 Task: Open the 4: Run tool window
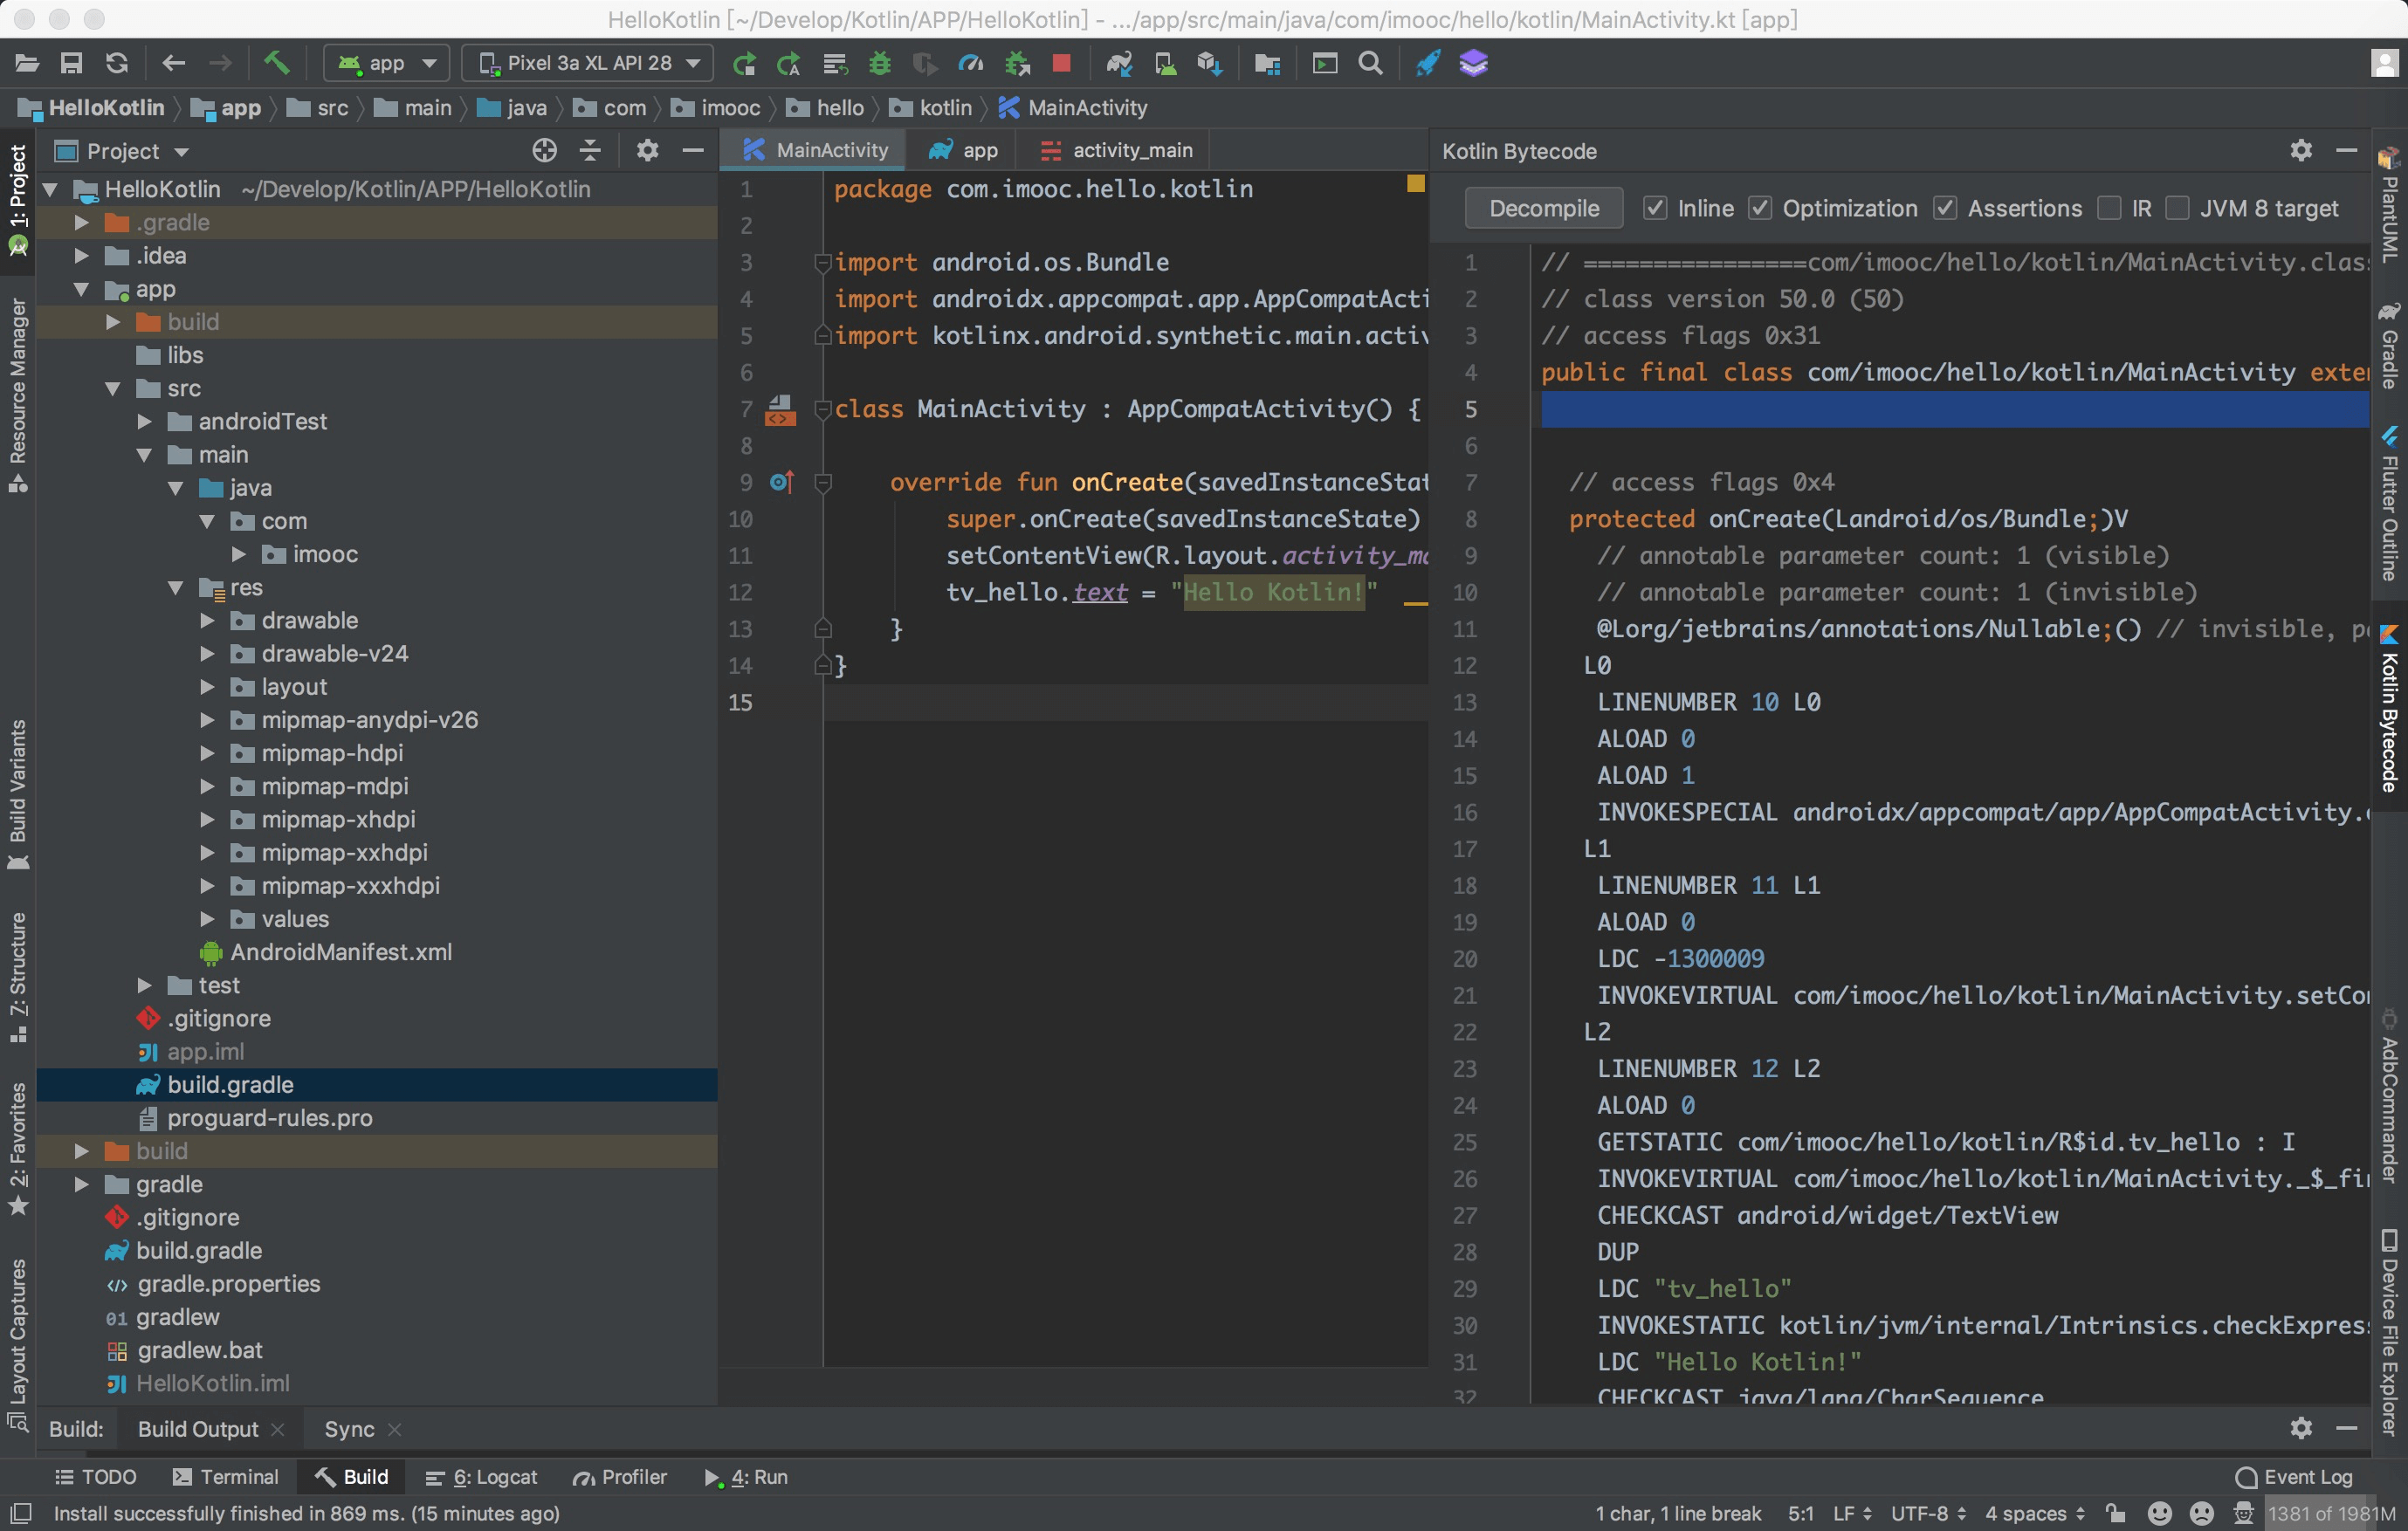[746, 1476]
